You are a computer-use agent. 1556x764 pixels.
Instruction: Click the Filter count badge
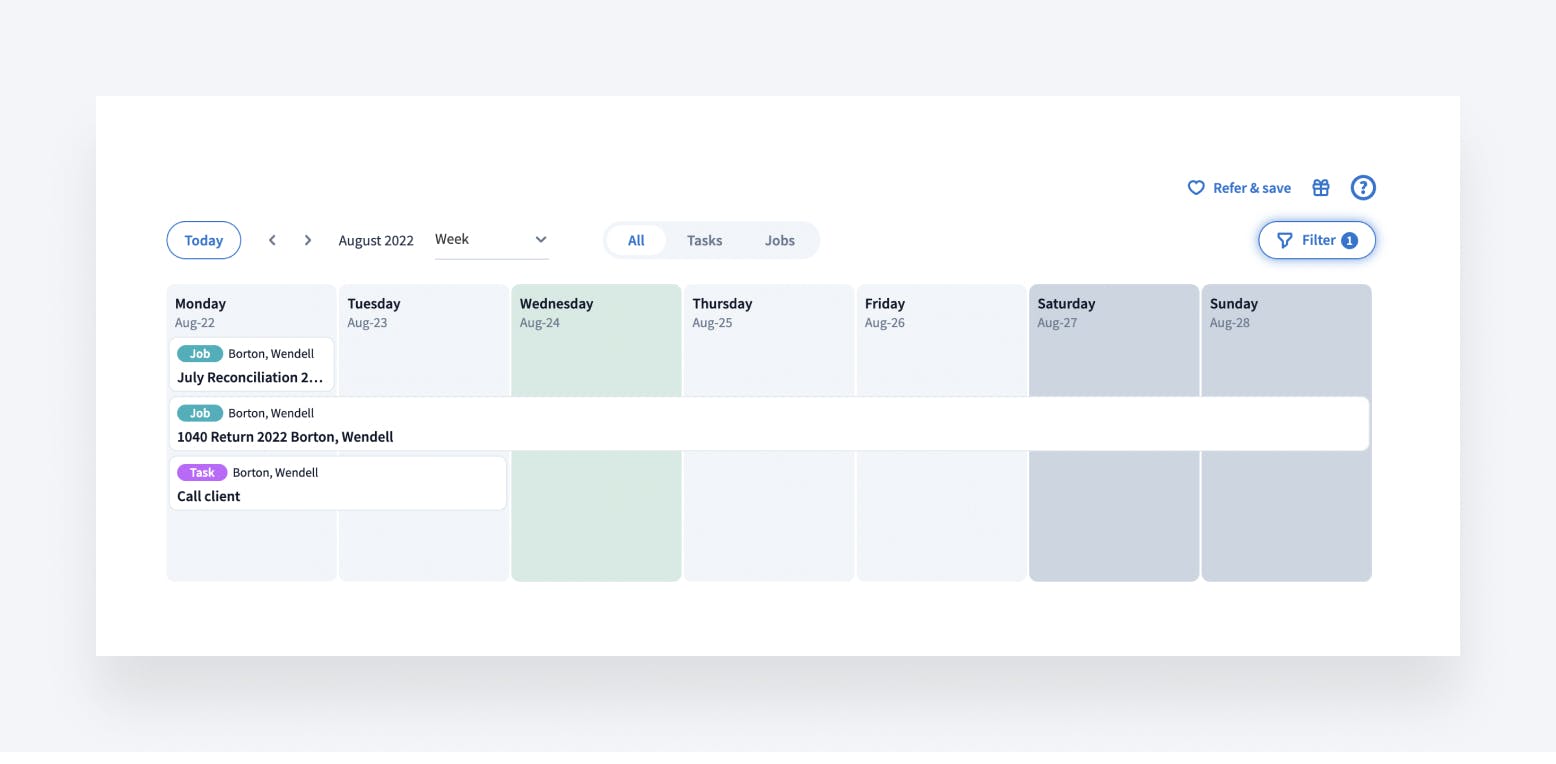tap(1349, 240)
